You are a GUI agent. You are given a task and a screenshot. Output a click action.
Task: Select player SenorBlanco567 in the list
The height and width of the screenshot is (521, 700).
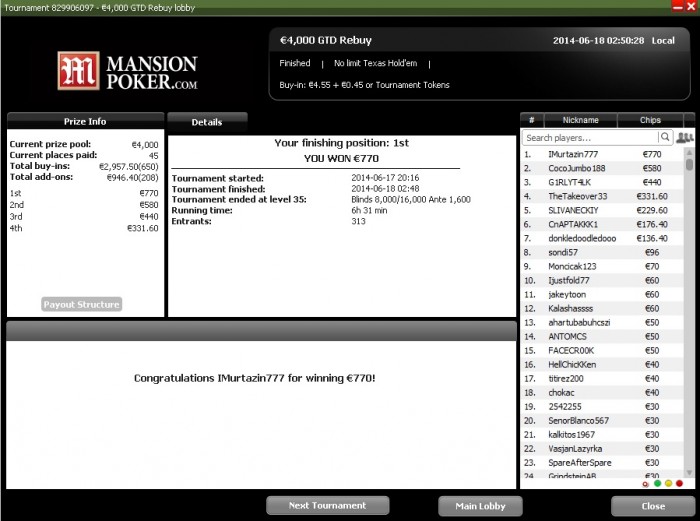[603, 421]
